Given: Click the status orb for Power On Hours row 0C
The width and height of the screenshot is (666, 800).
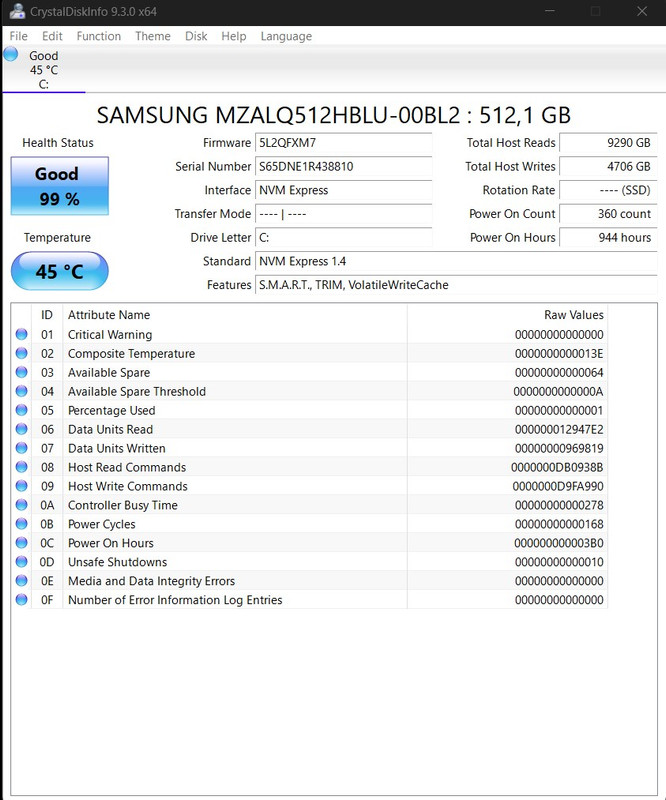Looking at the screenshot, I should pyautogui.click(x=21, y=542).
